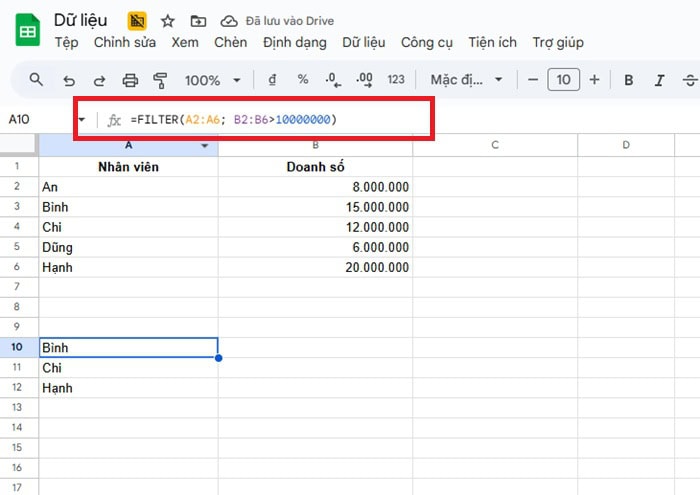700x495 pixels.
Task: Open the font family Mặc định dropdown
Action: click(x=467, y=80)
